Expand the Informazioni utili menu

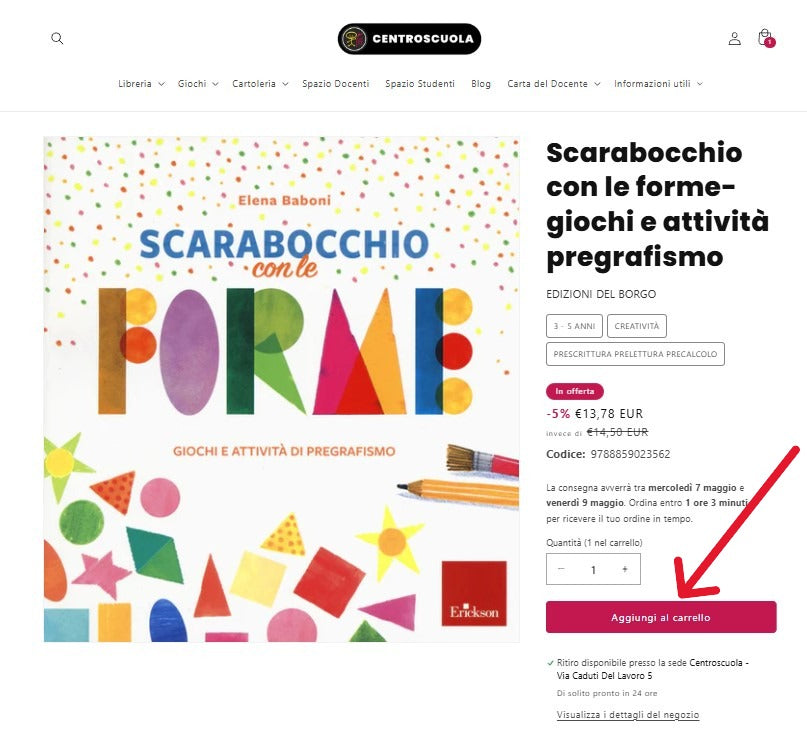click(658, 83)
